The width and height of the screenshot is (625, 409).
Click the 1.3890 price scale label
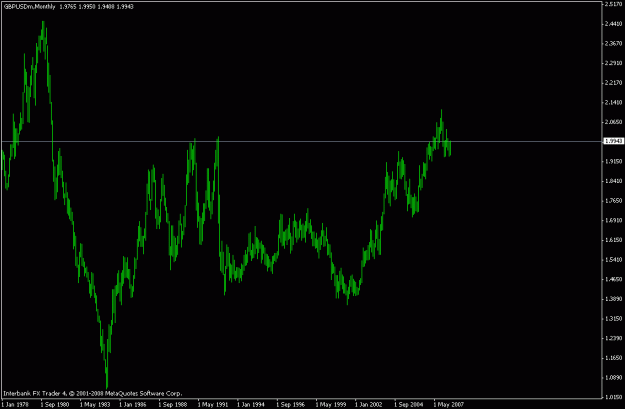[x=613, y=299]
